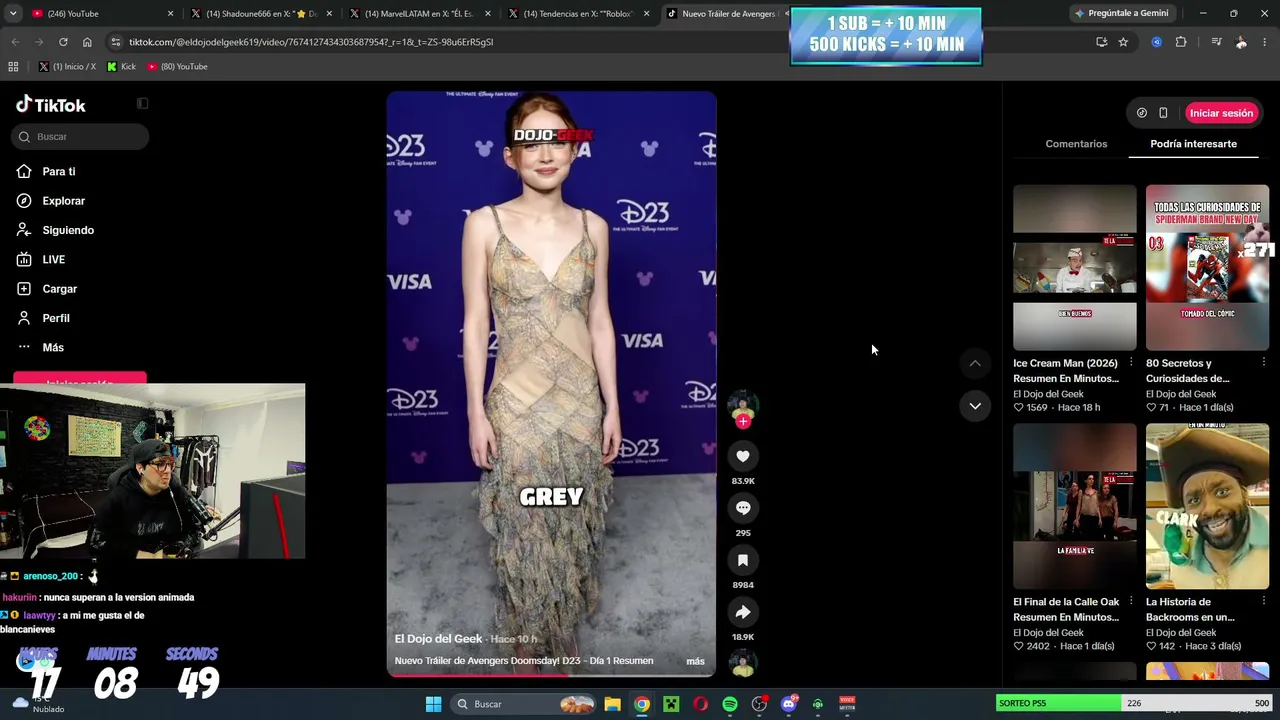Bookmark this page with the star icon

pyautogui.click(x=1123, y=42)
